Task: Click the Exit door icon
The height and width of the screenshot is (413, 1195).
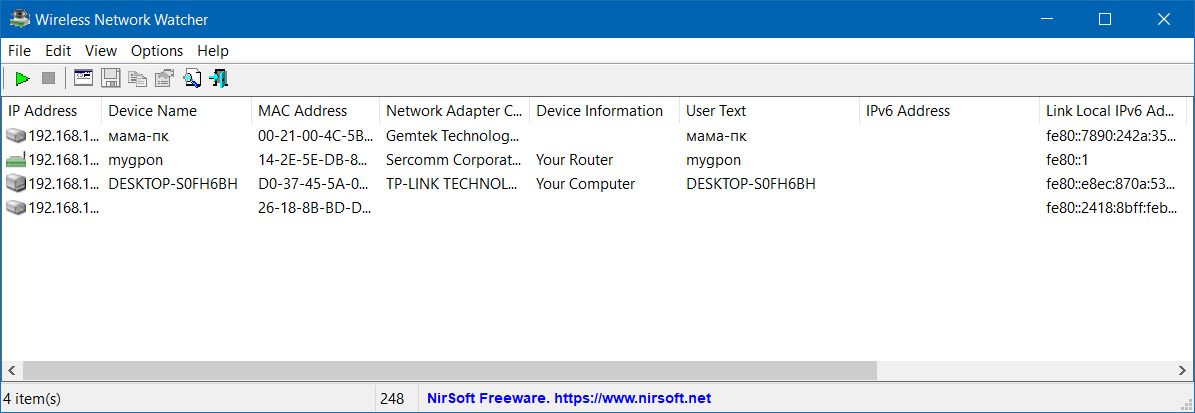Action: pos(219,78)
